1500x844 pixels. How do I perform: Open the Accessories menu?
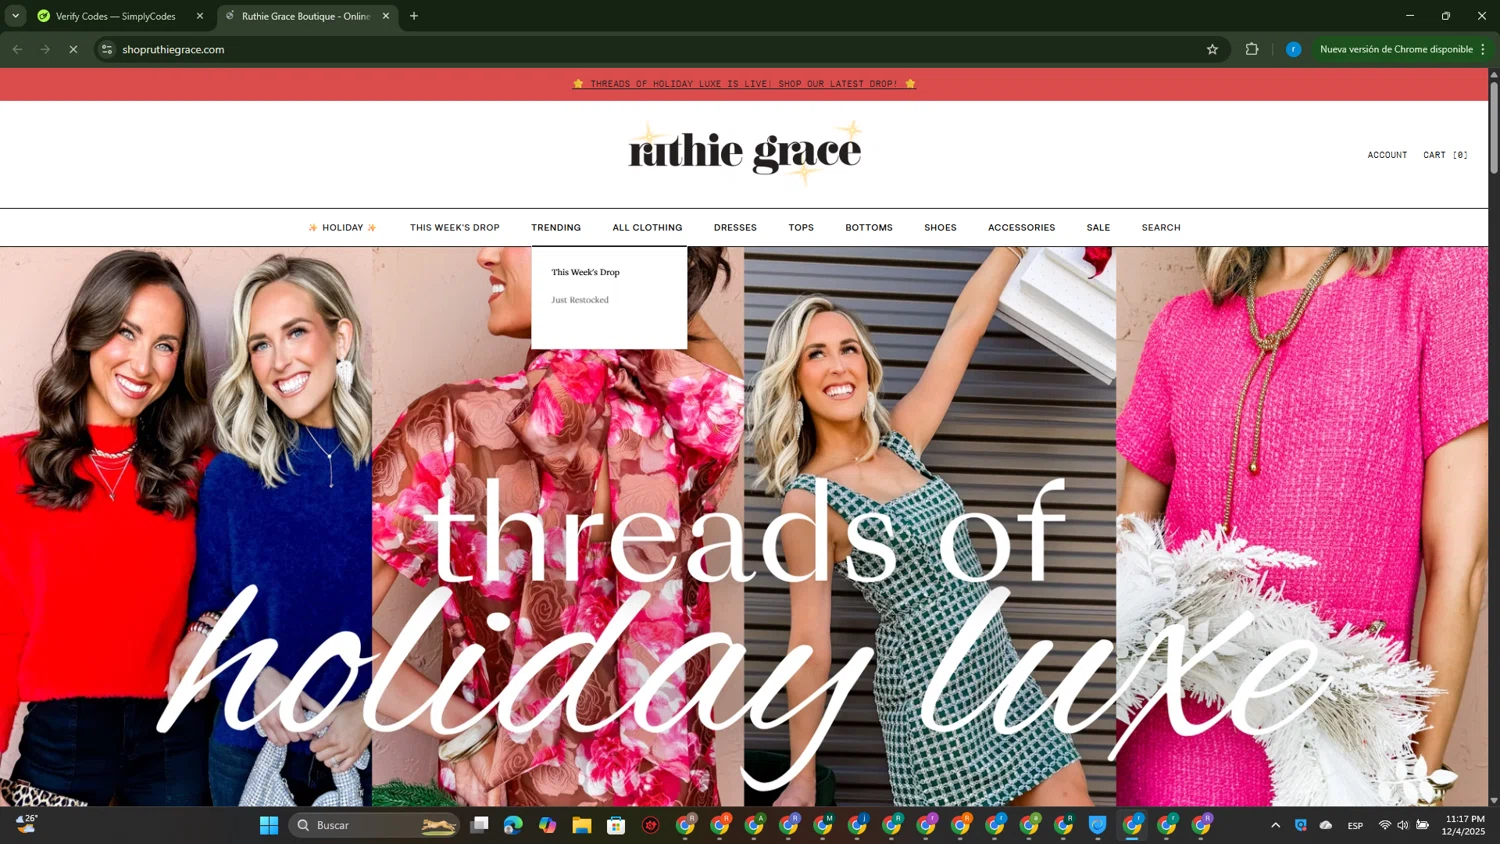coord(1021,228)
